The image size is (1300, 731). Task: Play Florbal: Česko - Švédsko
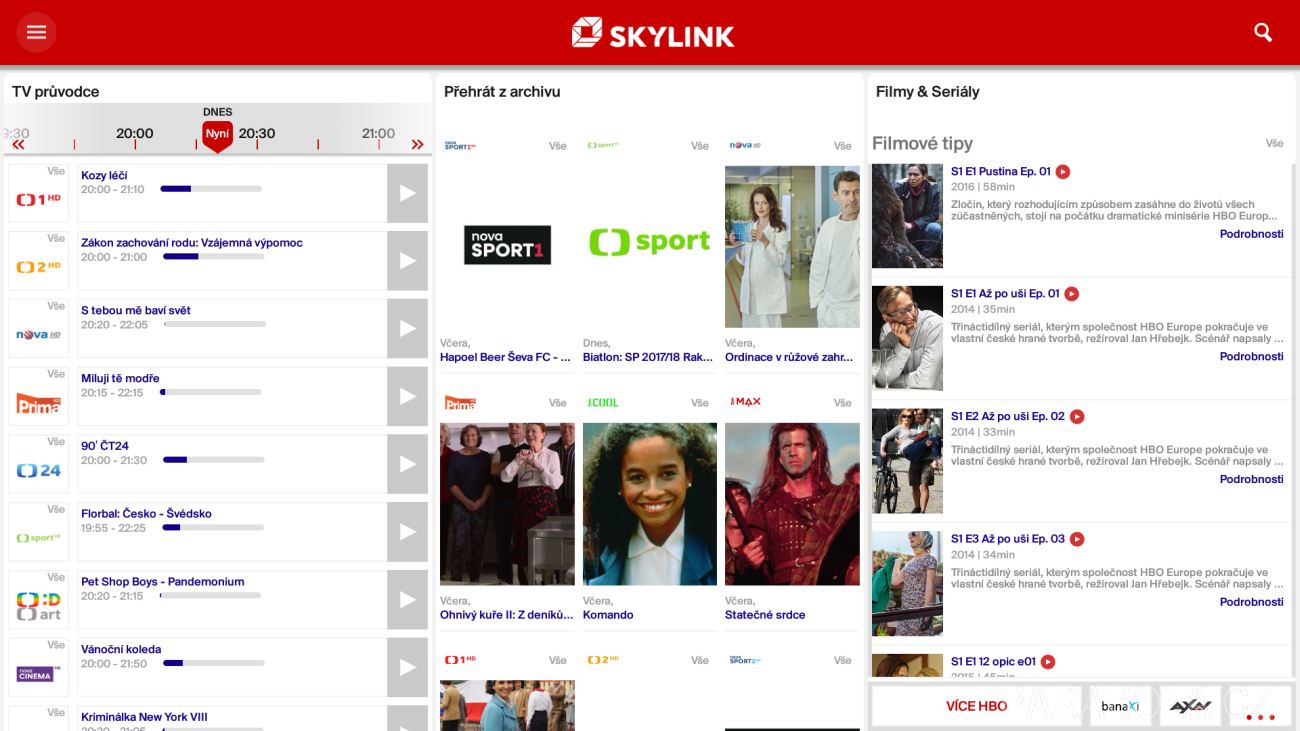point(407,532)
